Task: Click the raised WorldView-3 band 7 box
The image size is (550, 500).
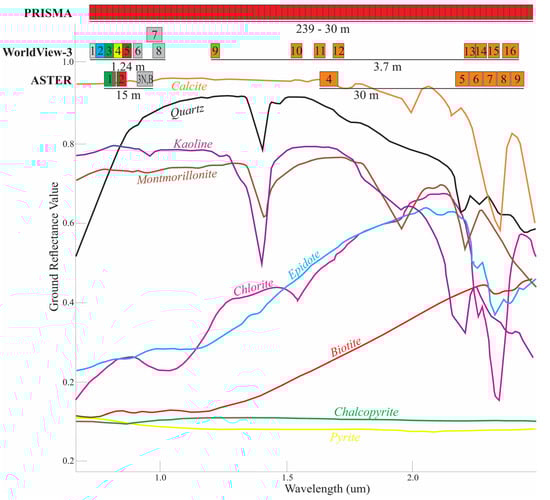Action: (154, 34)
